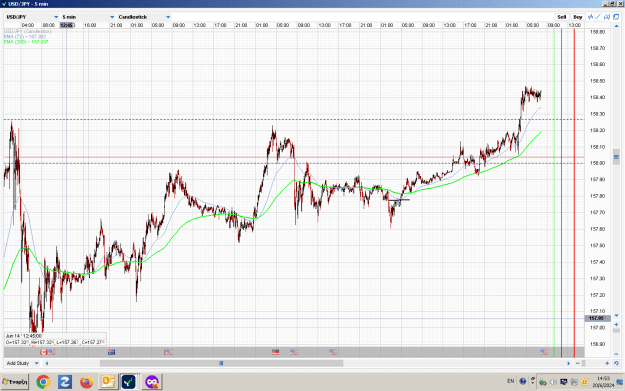
Task: Open the volume speaker tray icon
Action: 553,382
